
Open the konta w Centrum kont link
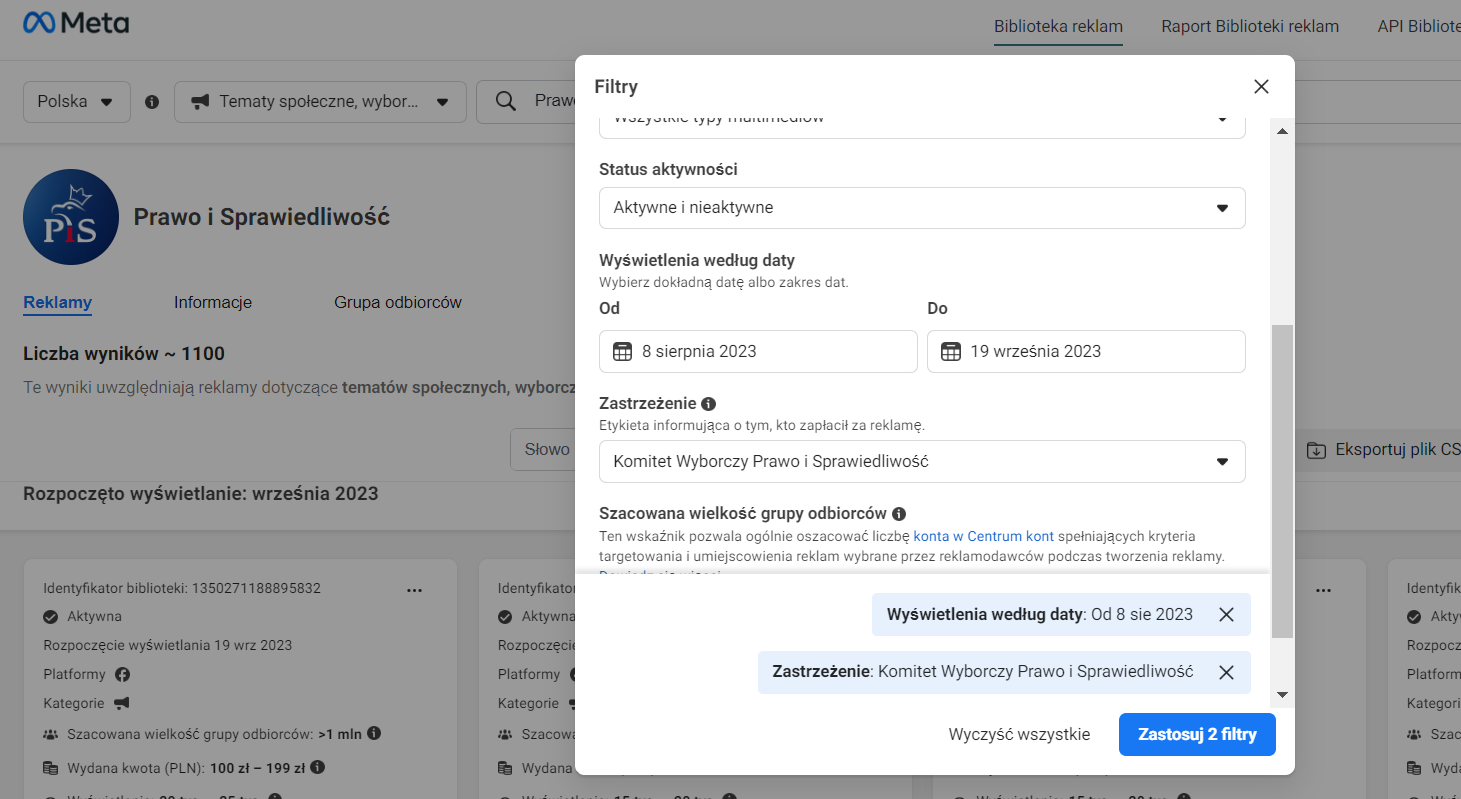(x=983, y=537)
